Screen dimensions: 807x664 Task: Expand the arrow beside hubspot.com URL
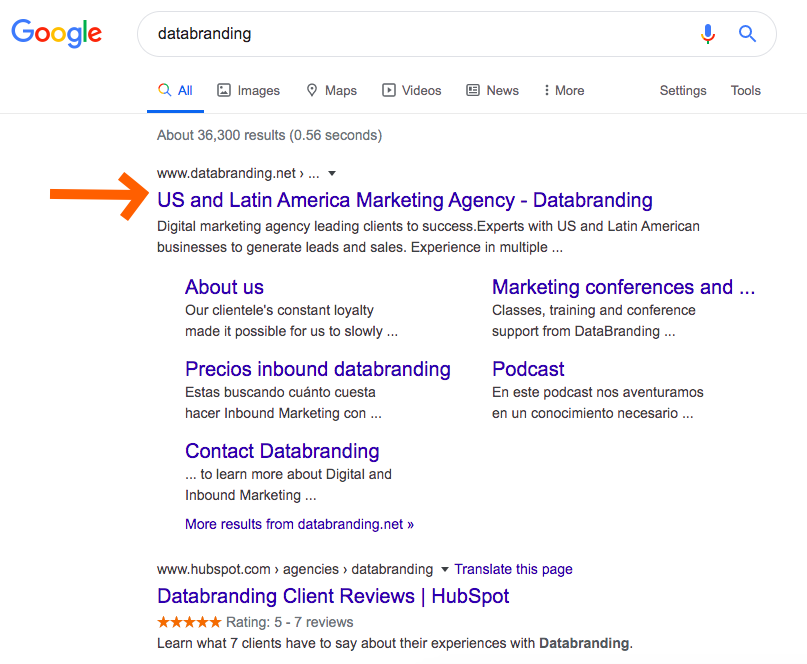tap(443, 570)
